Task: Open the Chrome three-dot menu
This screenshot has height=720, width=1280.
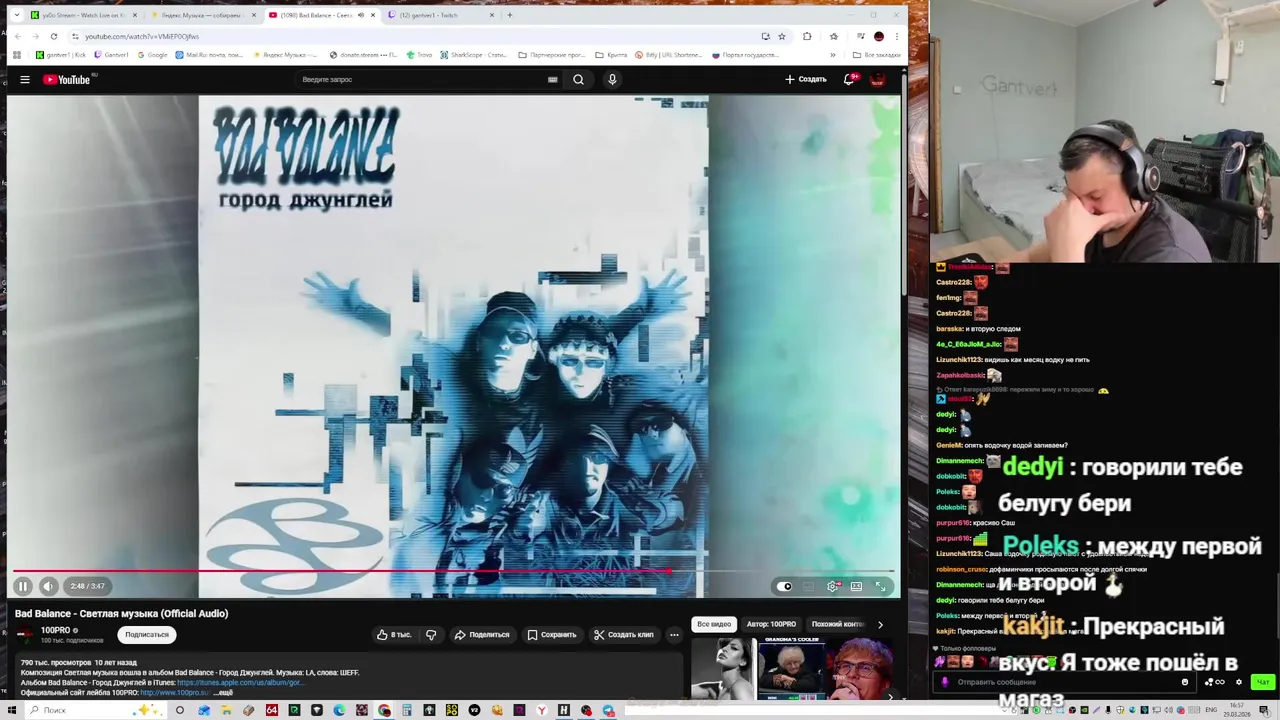Action: 897,36
